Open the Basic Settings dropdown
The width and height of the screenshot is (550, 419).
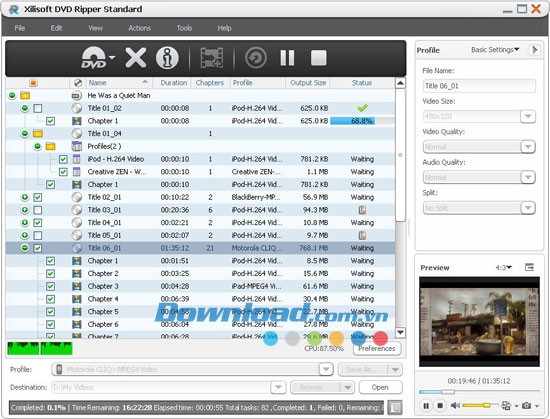(x=495, y=50)
